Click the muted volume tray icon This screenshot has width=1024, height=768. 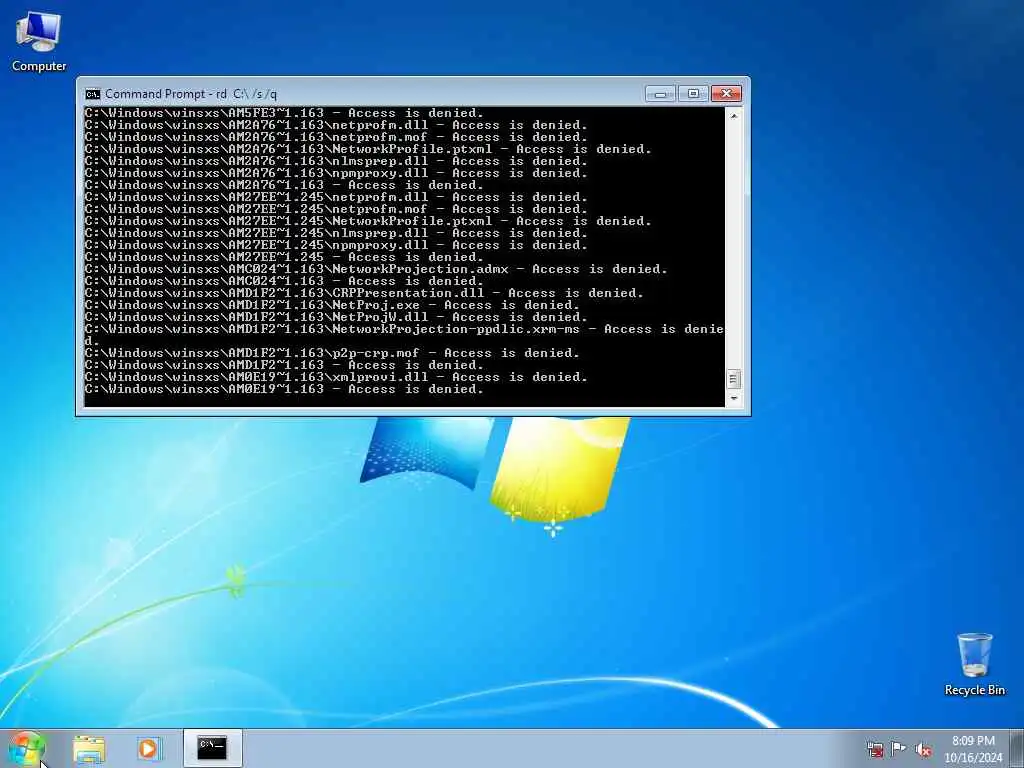(x=923, y=749)
